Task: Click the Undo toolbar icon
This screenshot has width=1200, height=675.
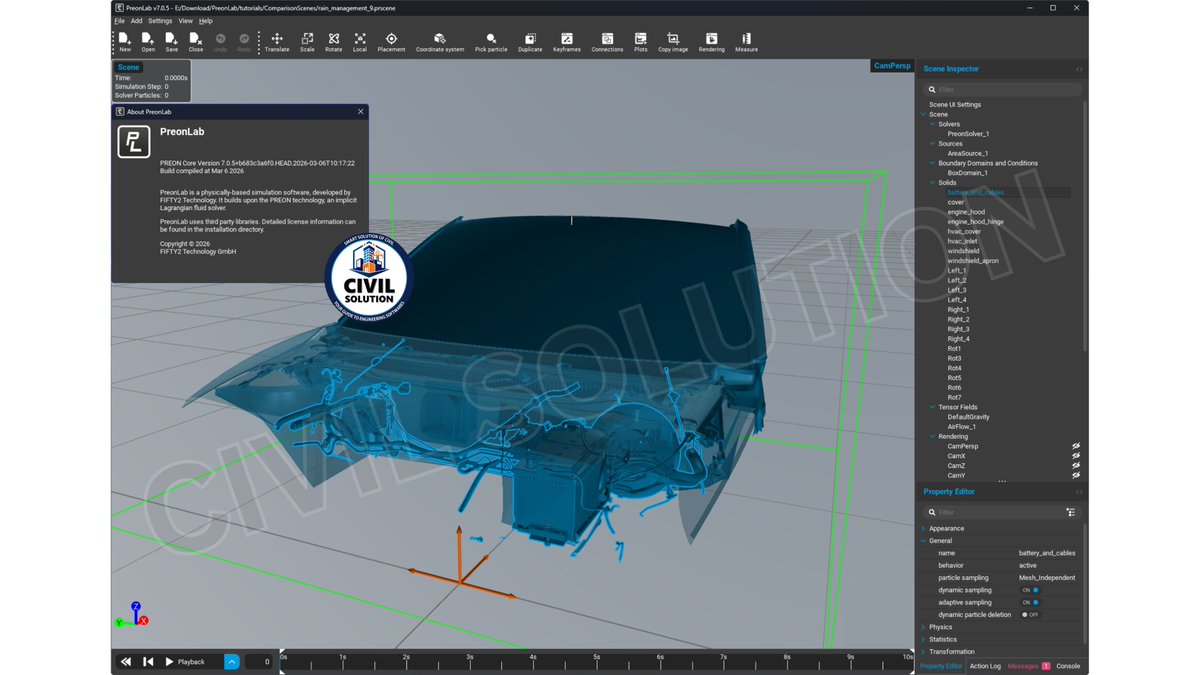Action: (220, 42)
